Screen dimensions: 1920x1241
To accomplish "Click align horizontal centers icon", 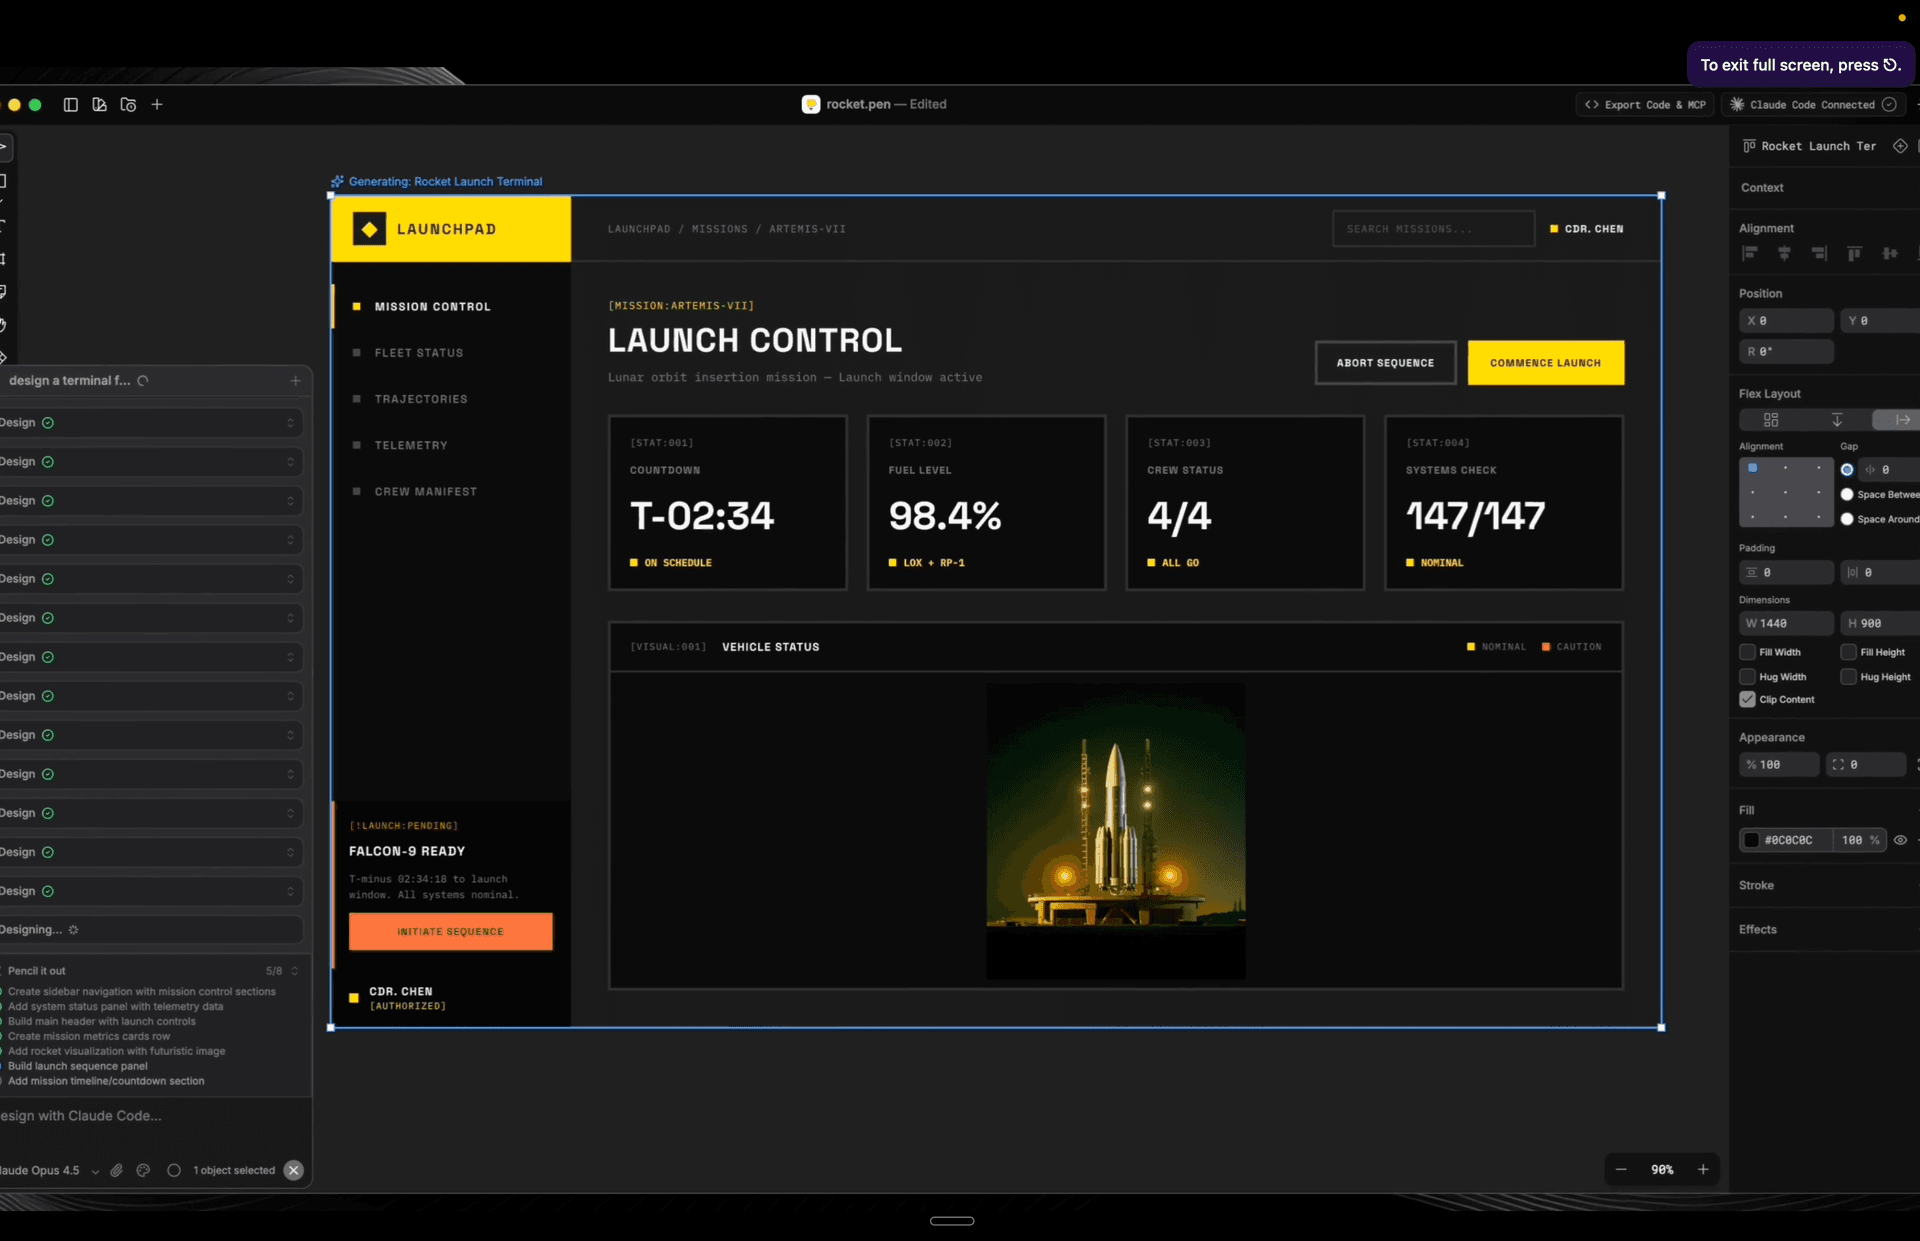I will pos(1784,254).
